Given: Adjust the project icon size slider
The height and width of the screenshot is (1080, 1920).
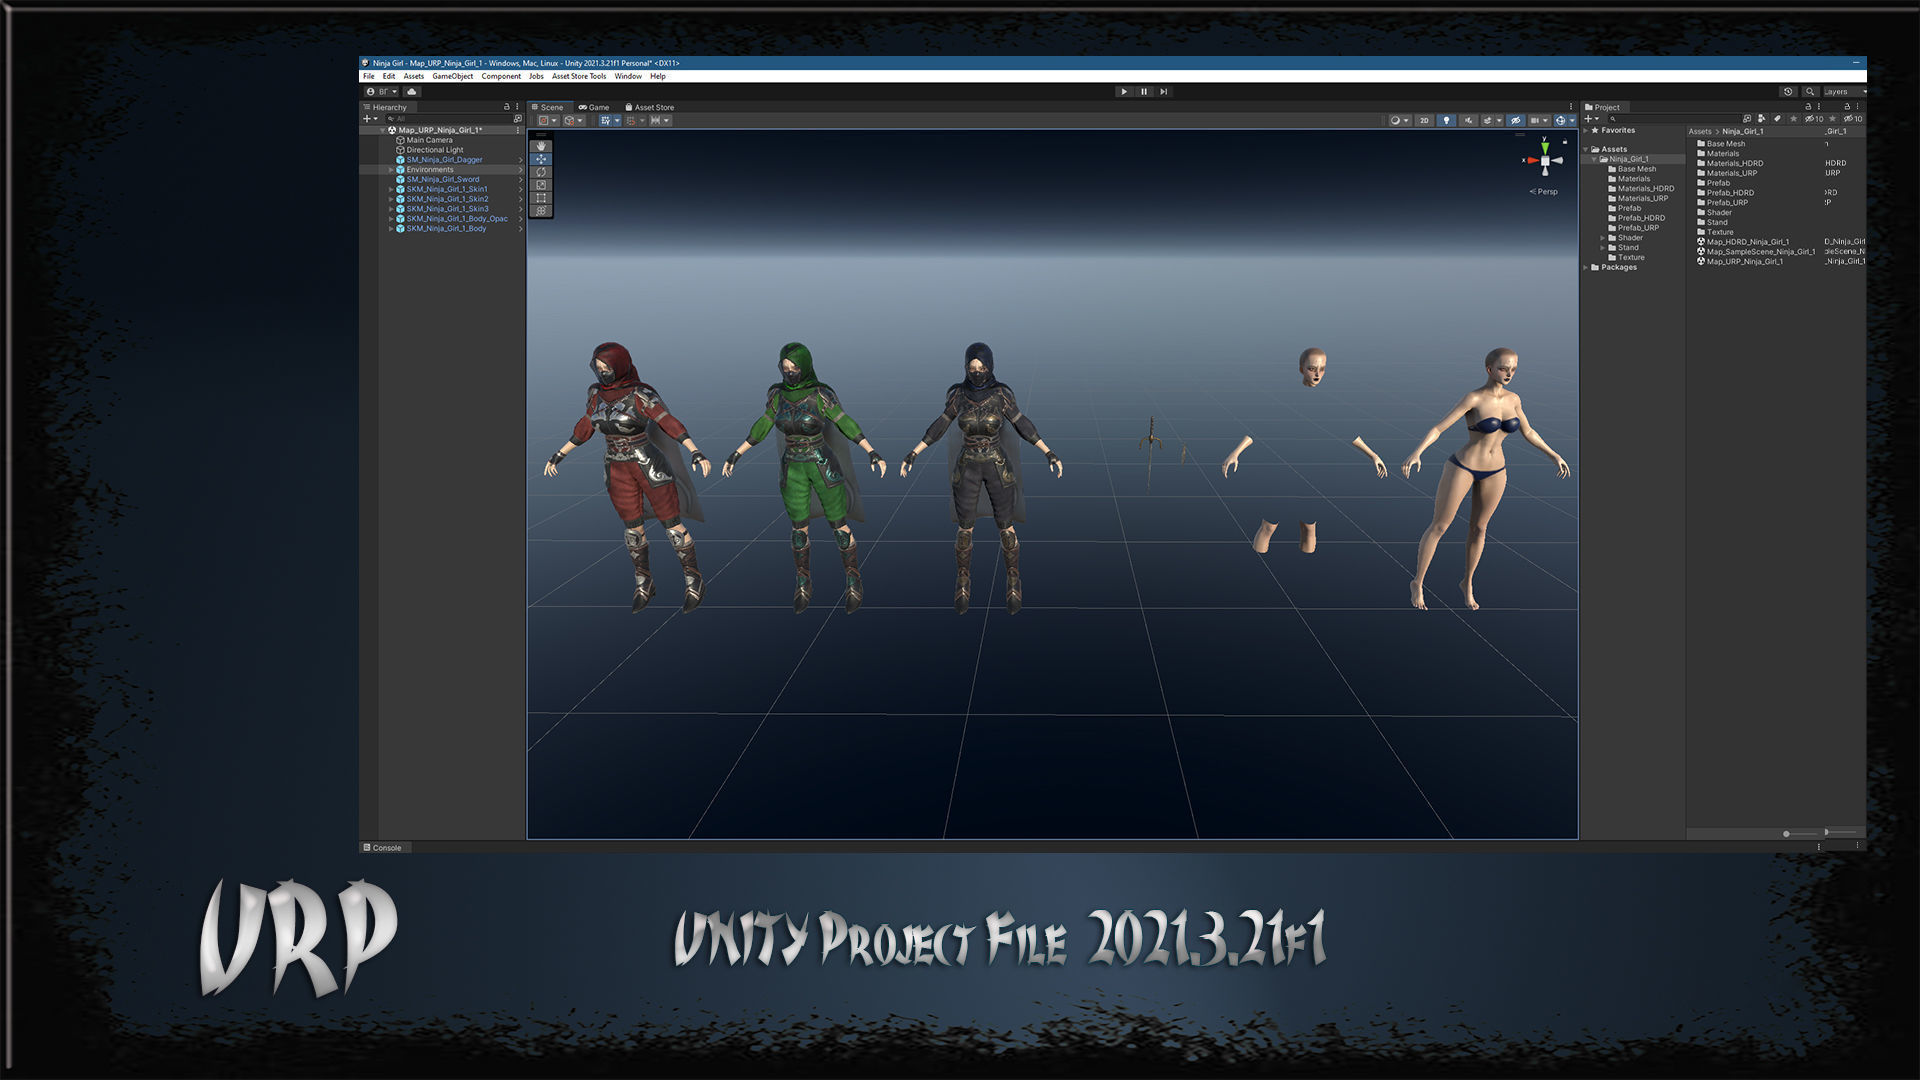Looking at the screenshot, I should 1787,834.
